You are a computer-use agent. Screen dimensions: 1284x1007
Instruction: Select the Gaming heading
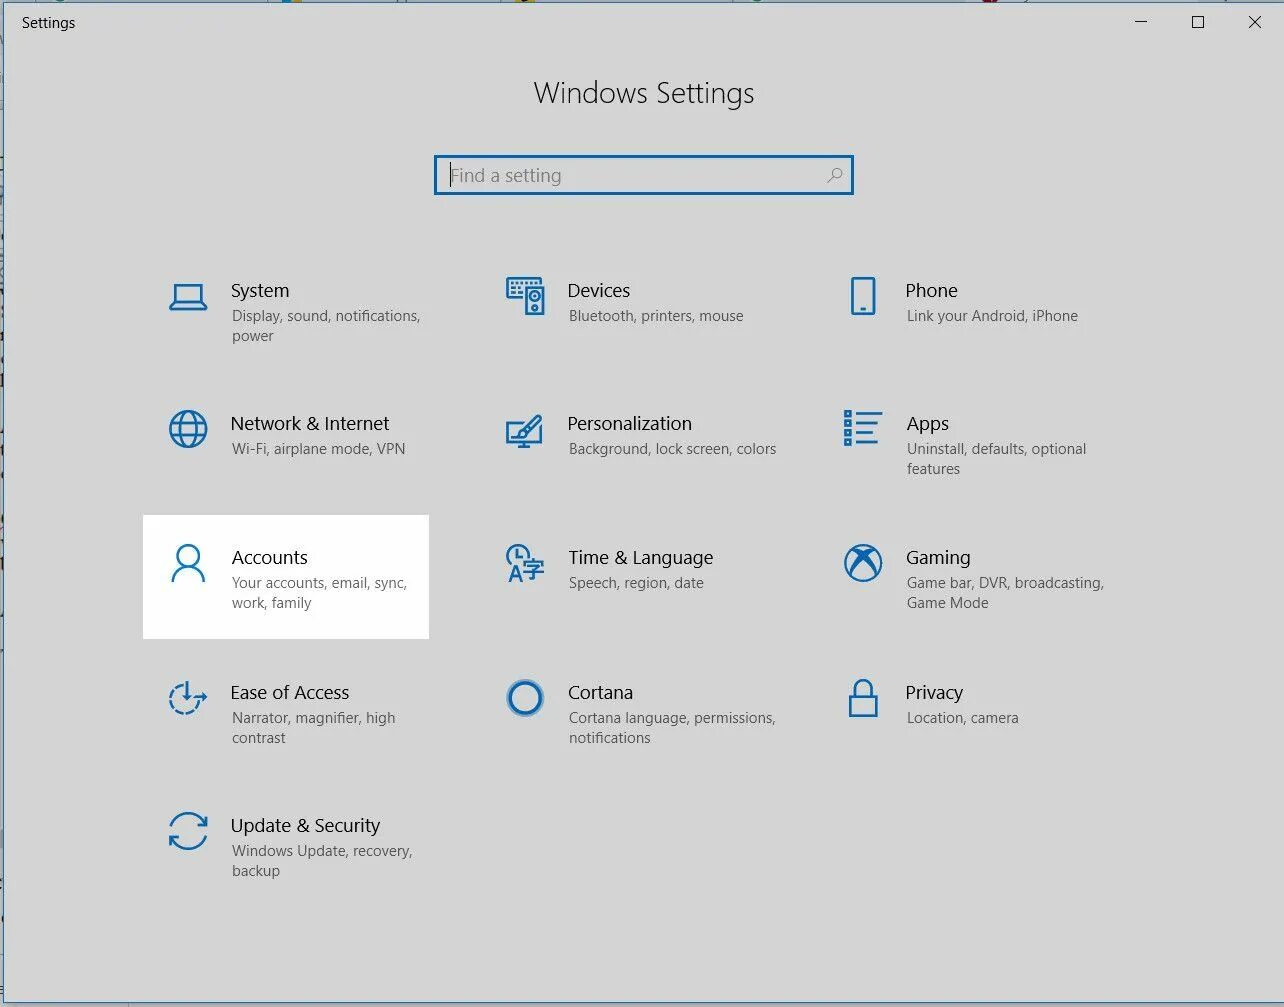(938, 558)
